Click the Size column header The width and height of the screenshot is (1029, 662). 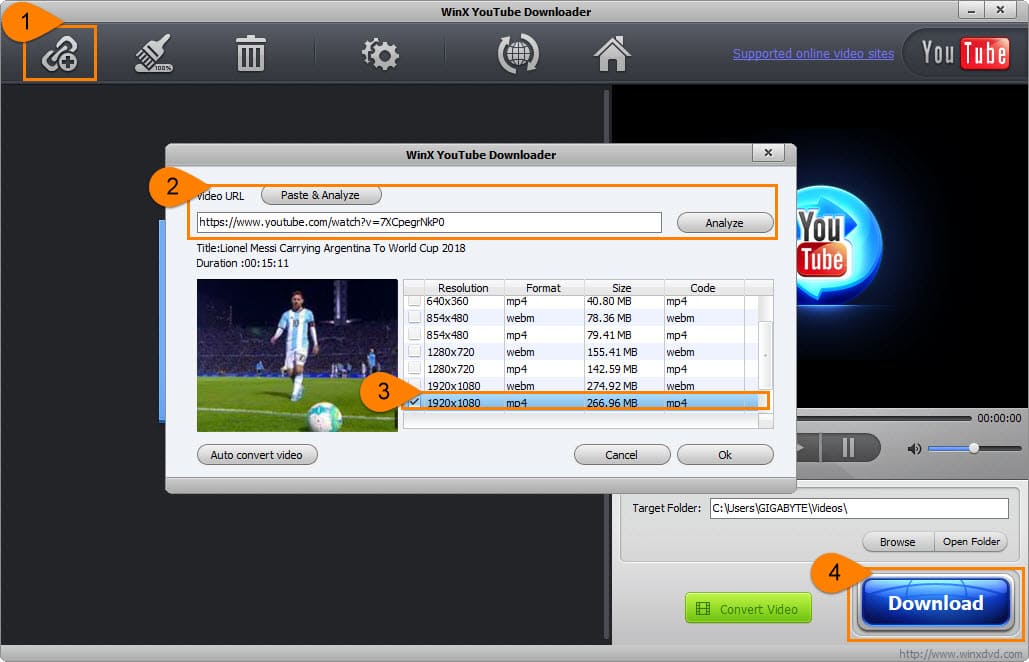[x=623, y=288]
